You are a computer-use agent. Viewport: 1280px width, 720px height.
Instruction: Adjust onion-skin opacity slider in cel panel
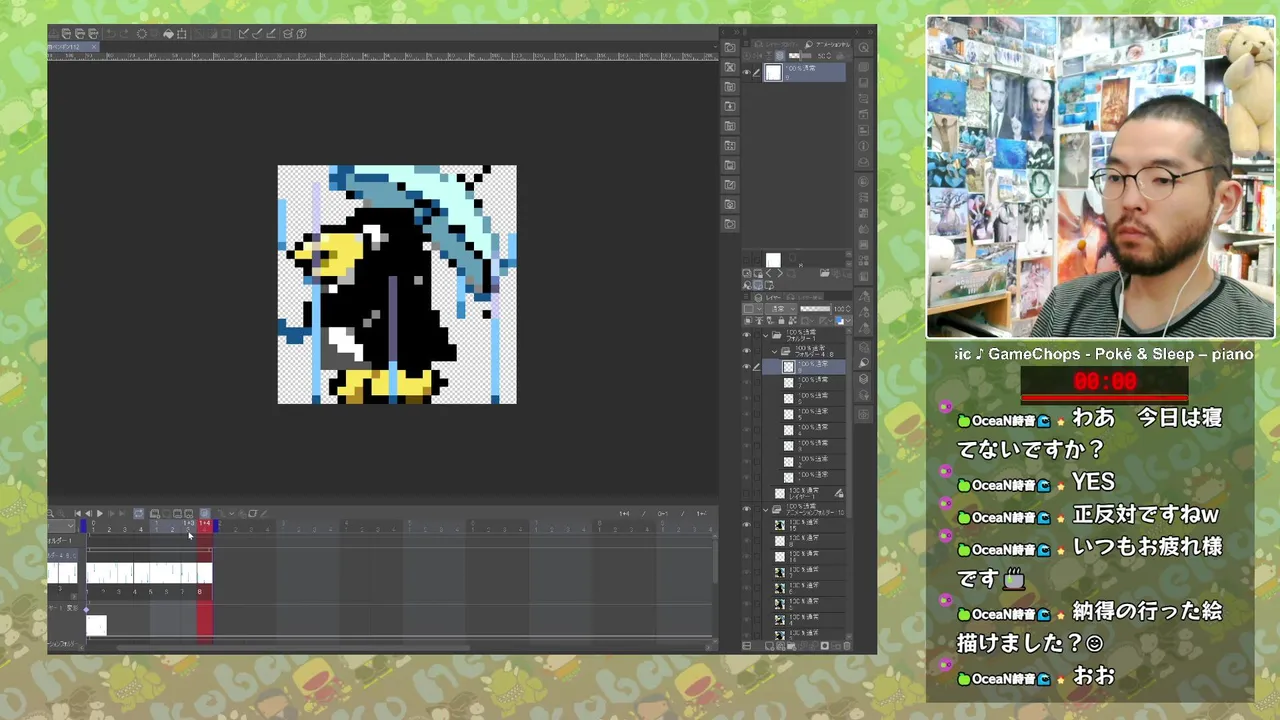click(x=800, y=56)
